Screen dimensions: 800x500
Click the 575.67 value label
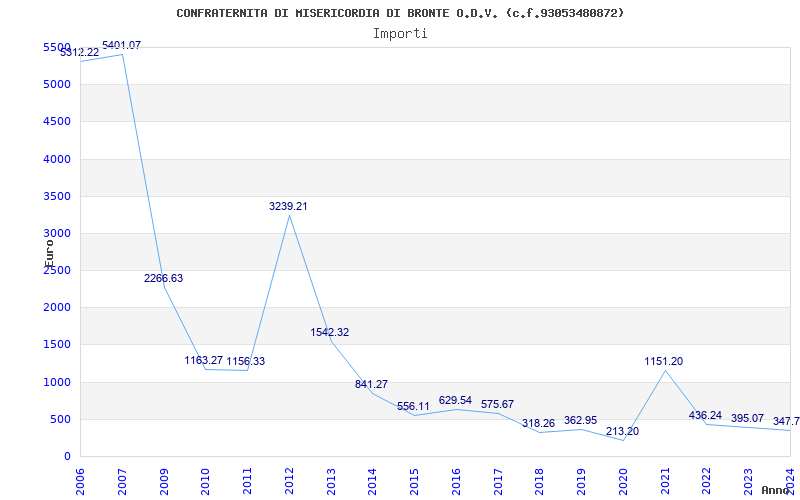click(497, 404)
